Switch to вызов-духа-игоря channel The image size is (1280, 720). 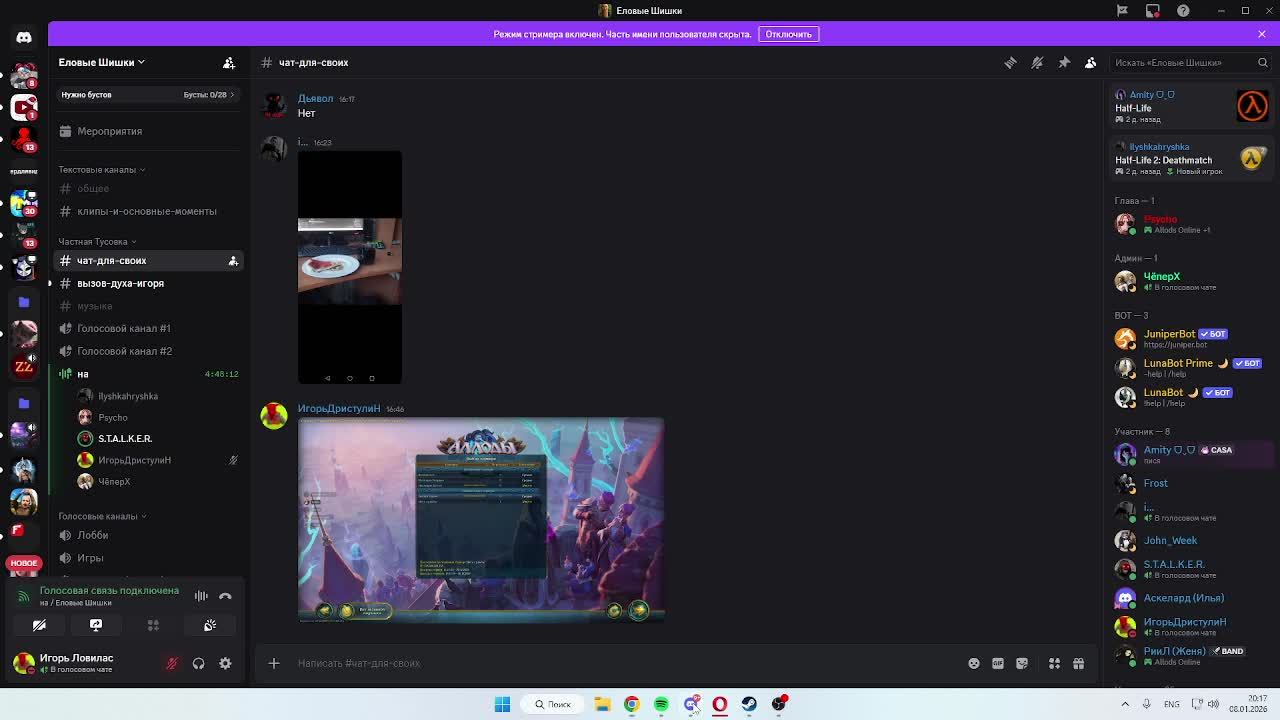click(150, 283)
